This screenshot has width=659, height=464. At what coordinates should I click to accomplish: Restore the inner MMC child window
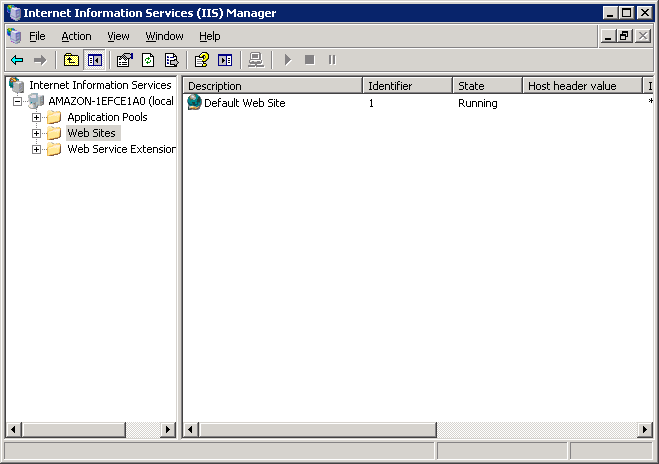tap(624, 36)
